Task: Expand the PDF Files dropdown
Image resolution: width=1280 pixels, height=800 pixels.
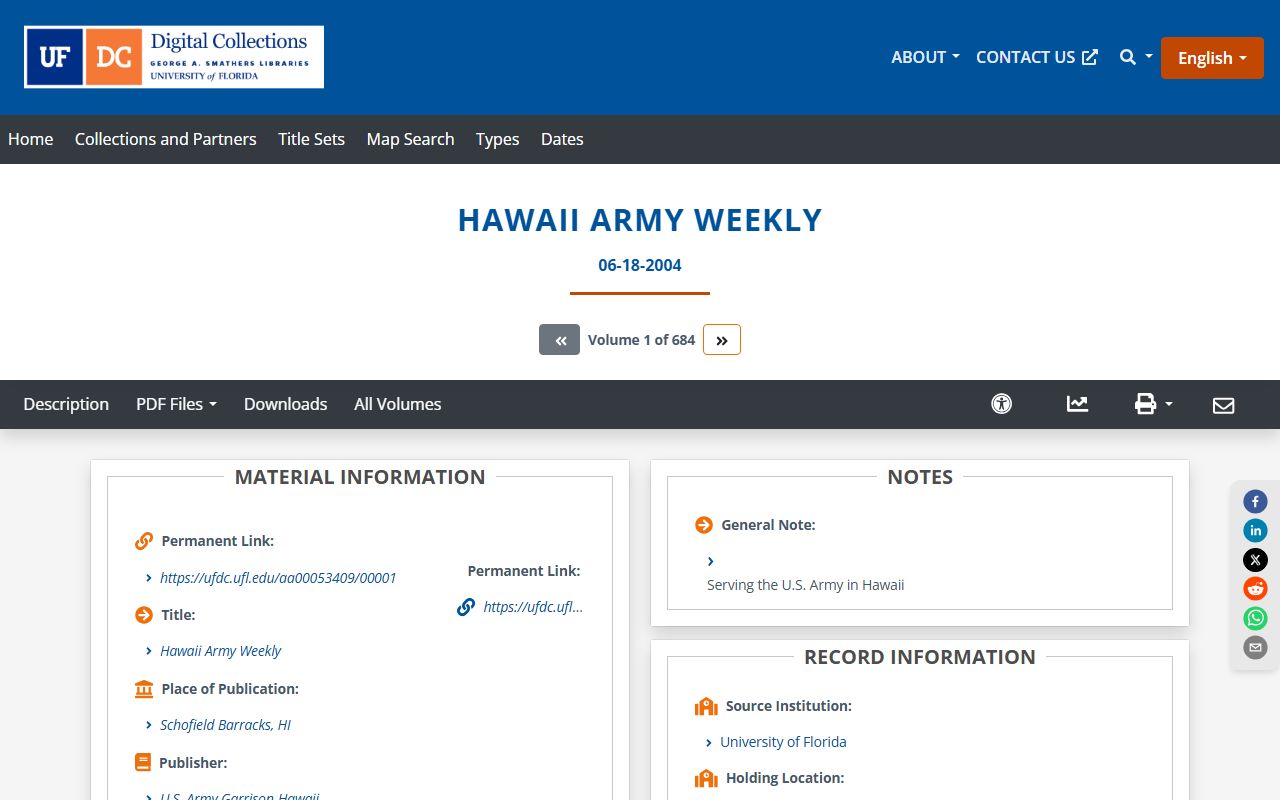Action: (176, 404)
